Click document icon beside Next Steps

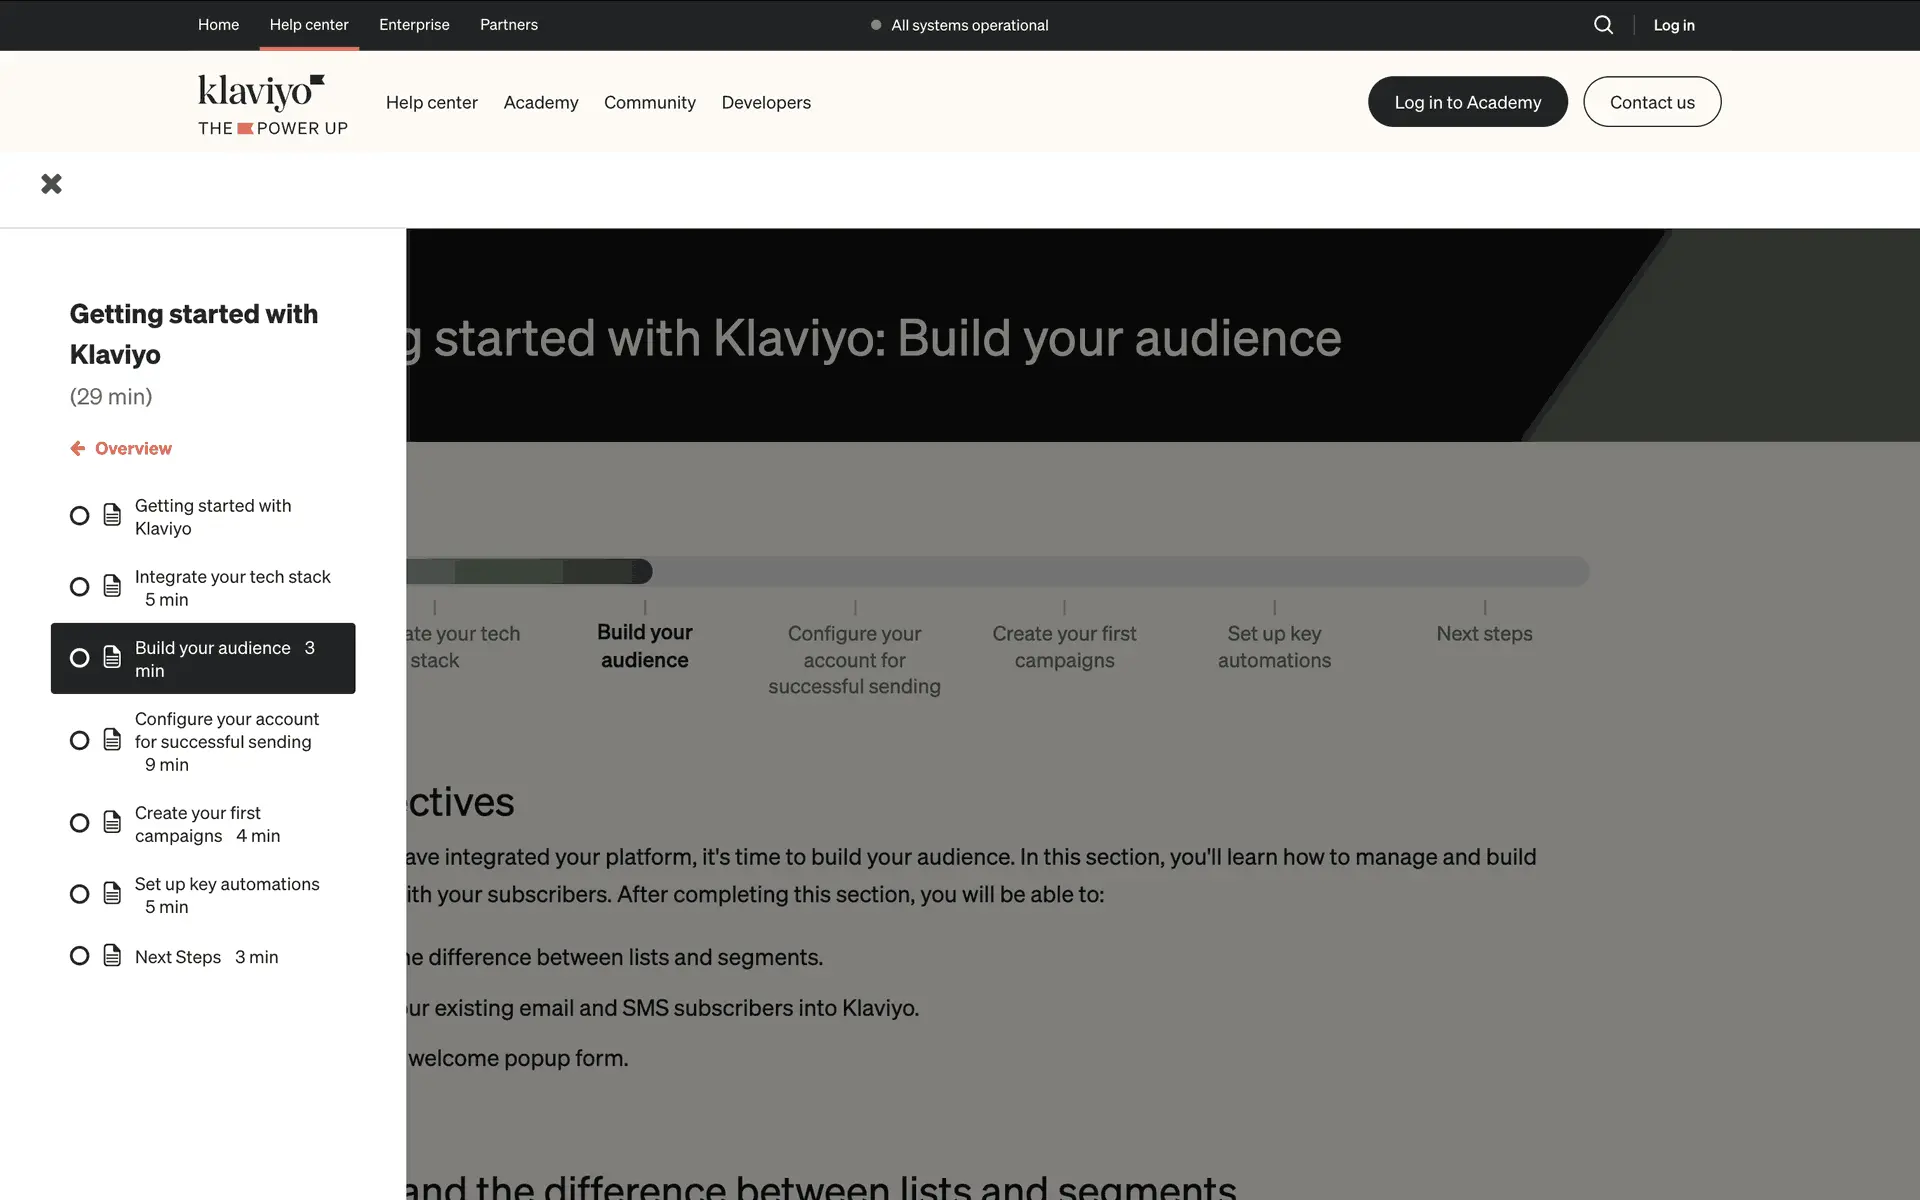click(112, 956)
